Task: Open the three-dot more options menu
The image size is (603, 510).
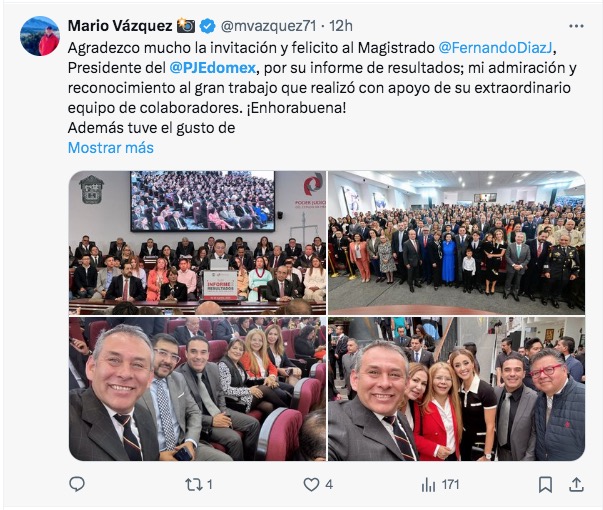Action: tap(576, 26)
